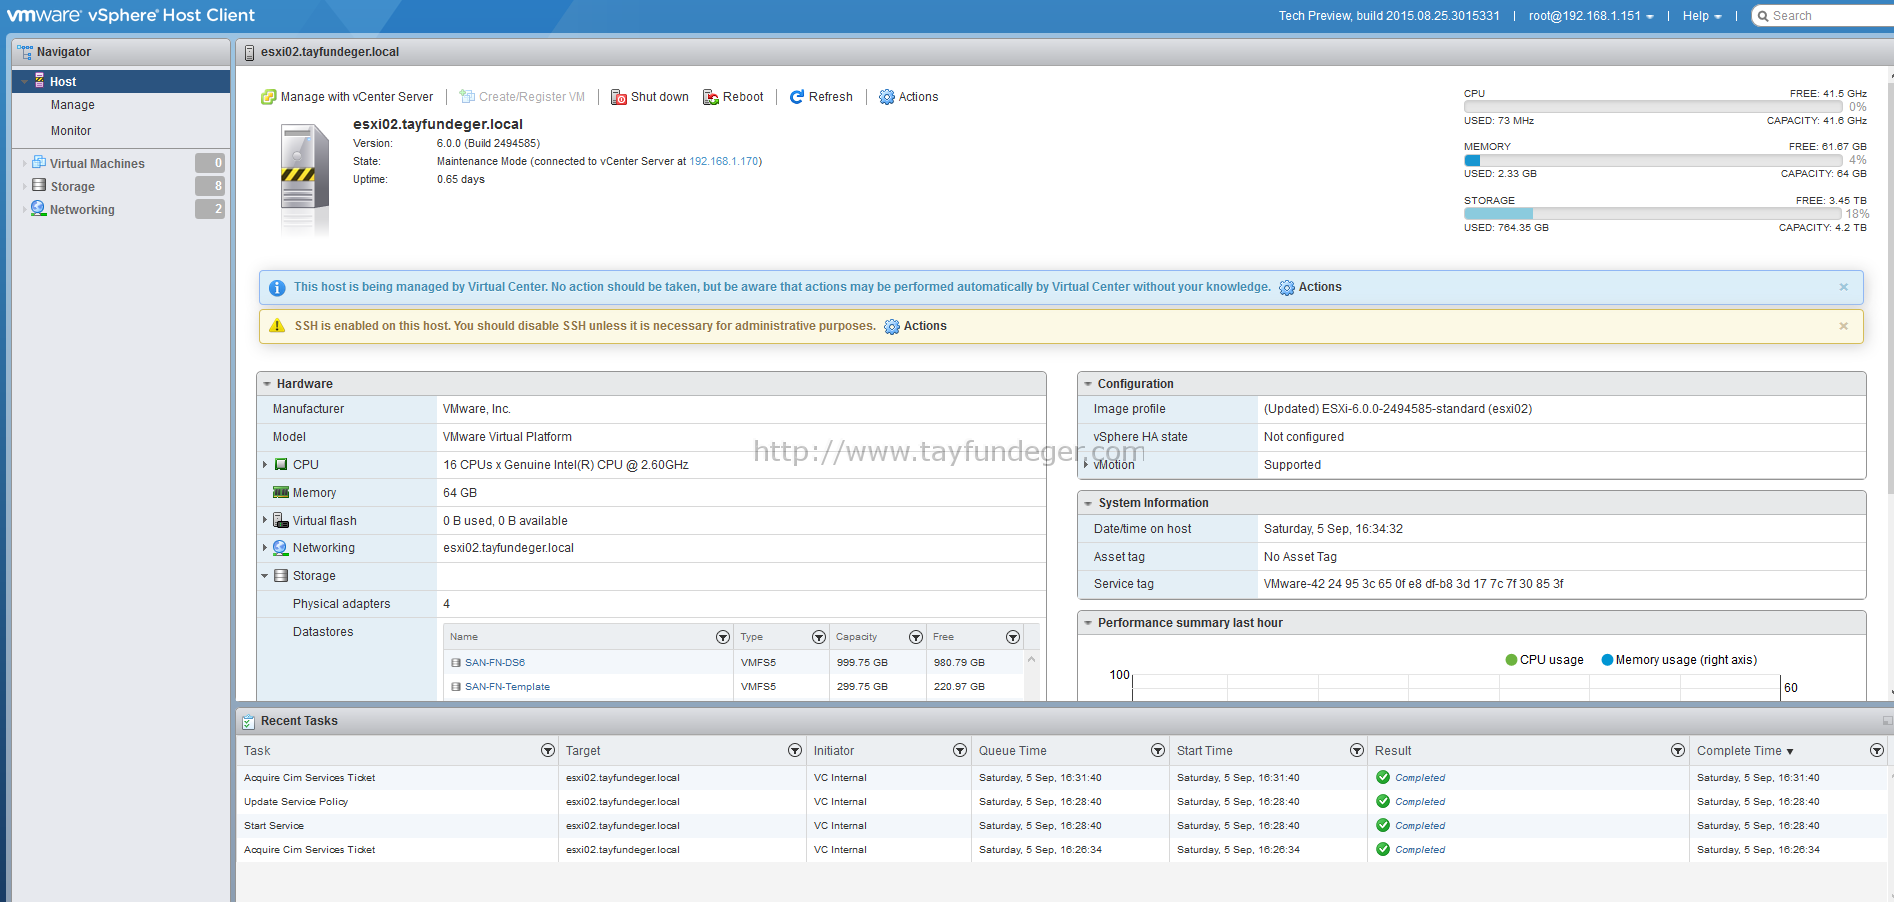The height and width of the screenshot is (902, 1894).
Task: Click the Hardware Networking row icon
Action: (281, 548)
